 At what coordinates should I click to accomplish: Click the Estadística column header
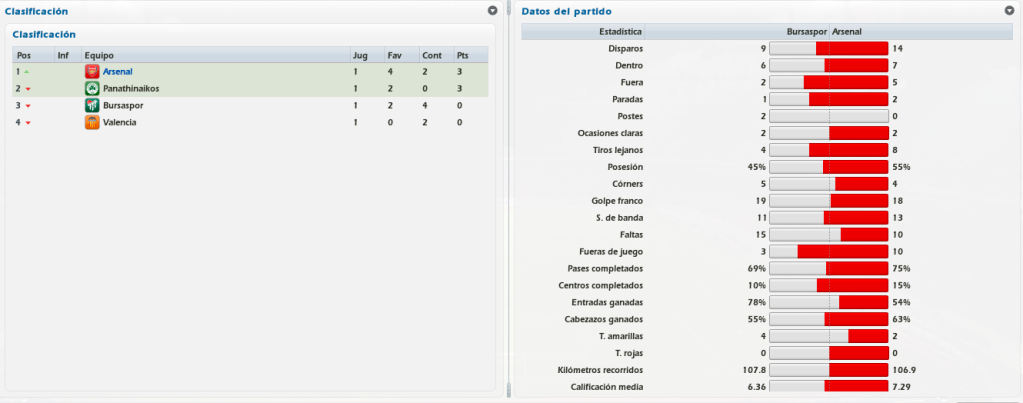pyautogui.click(x=583, y=31)
